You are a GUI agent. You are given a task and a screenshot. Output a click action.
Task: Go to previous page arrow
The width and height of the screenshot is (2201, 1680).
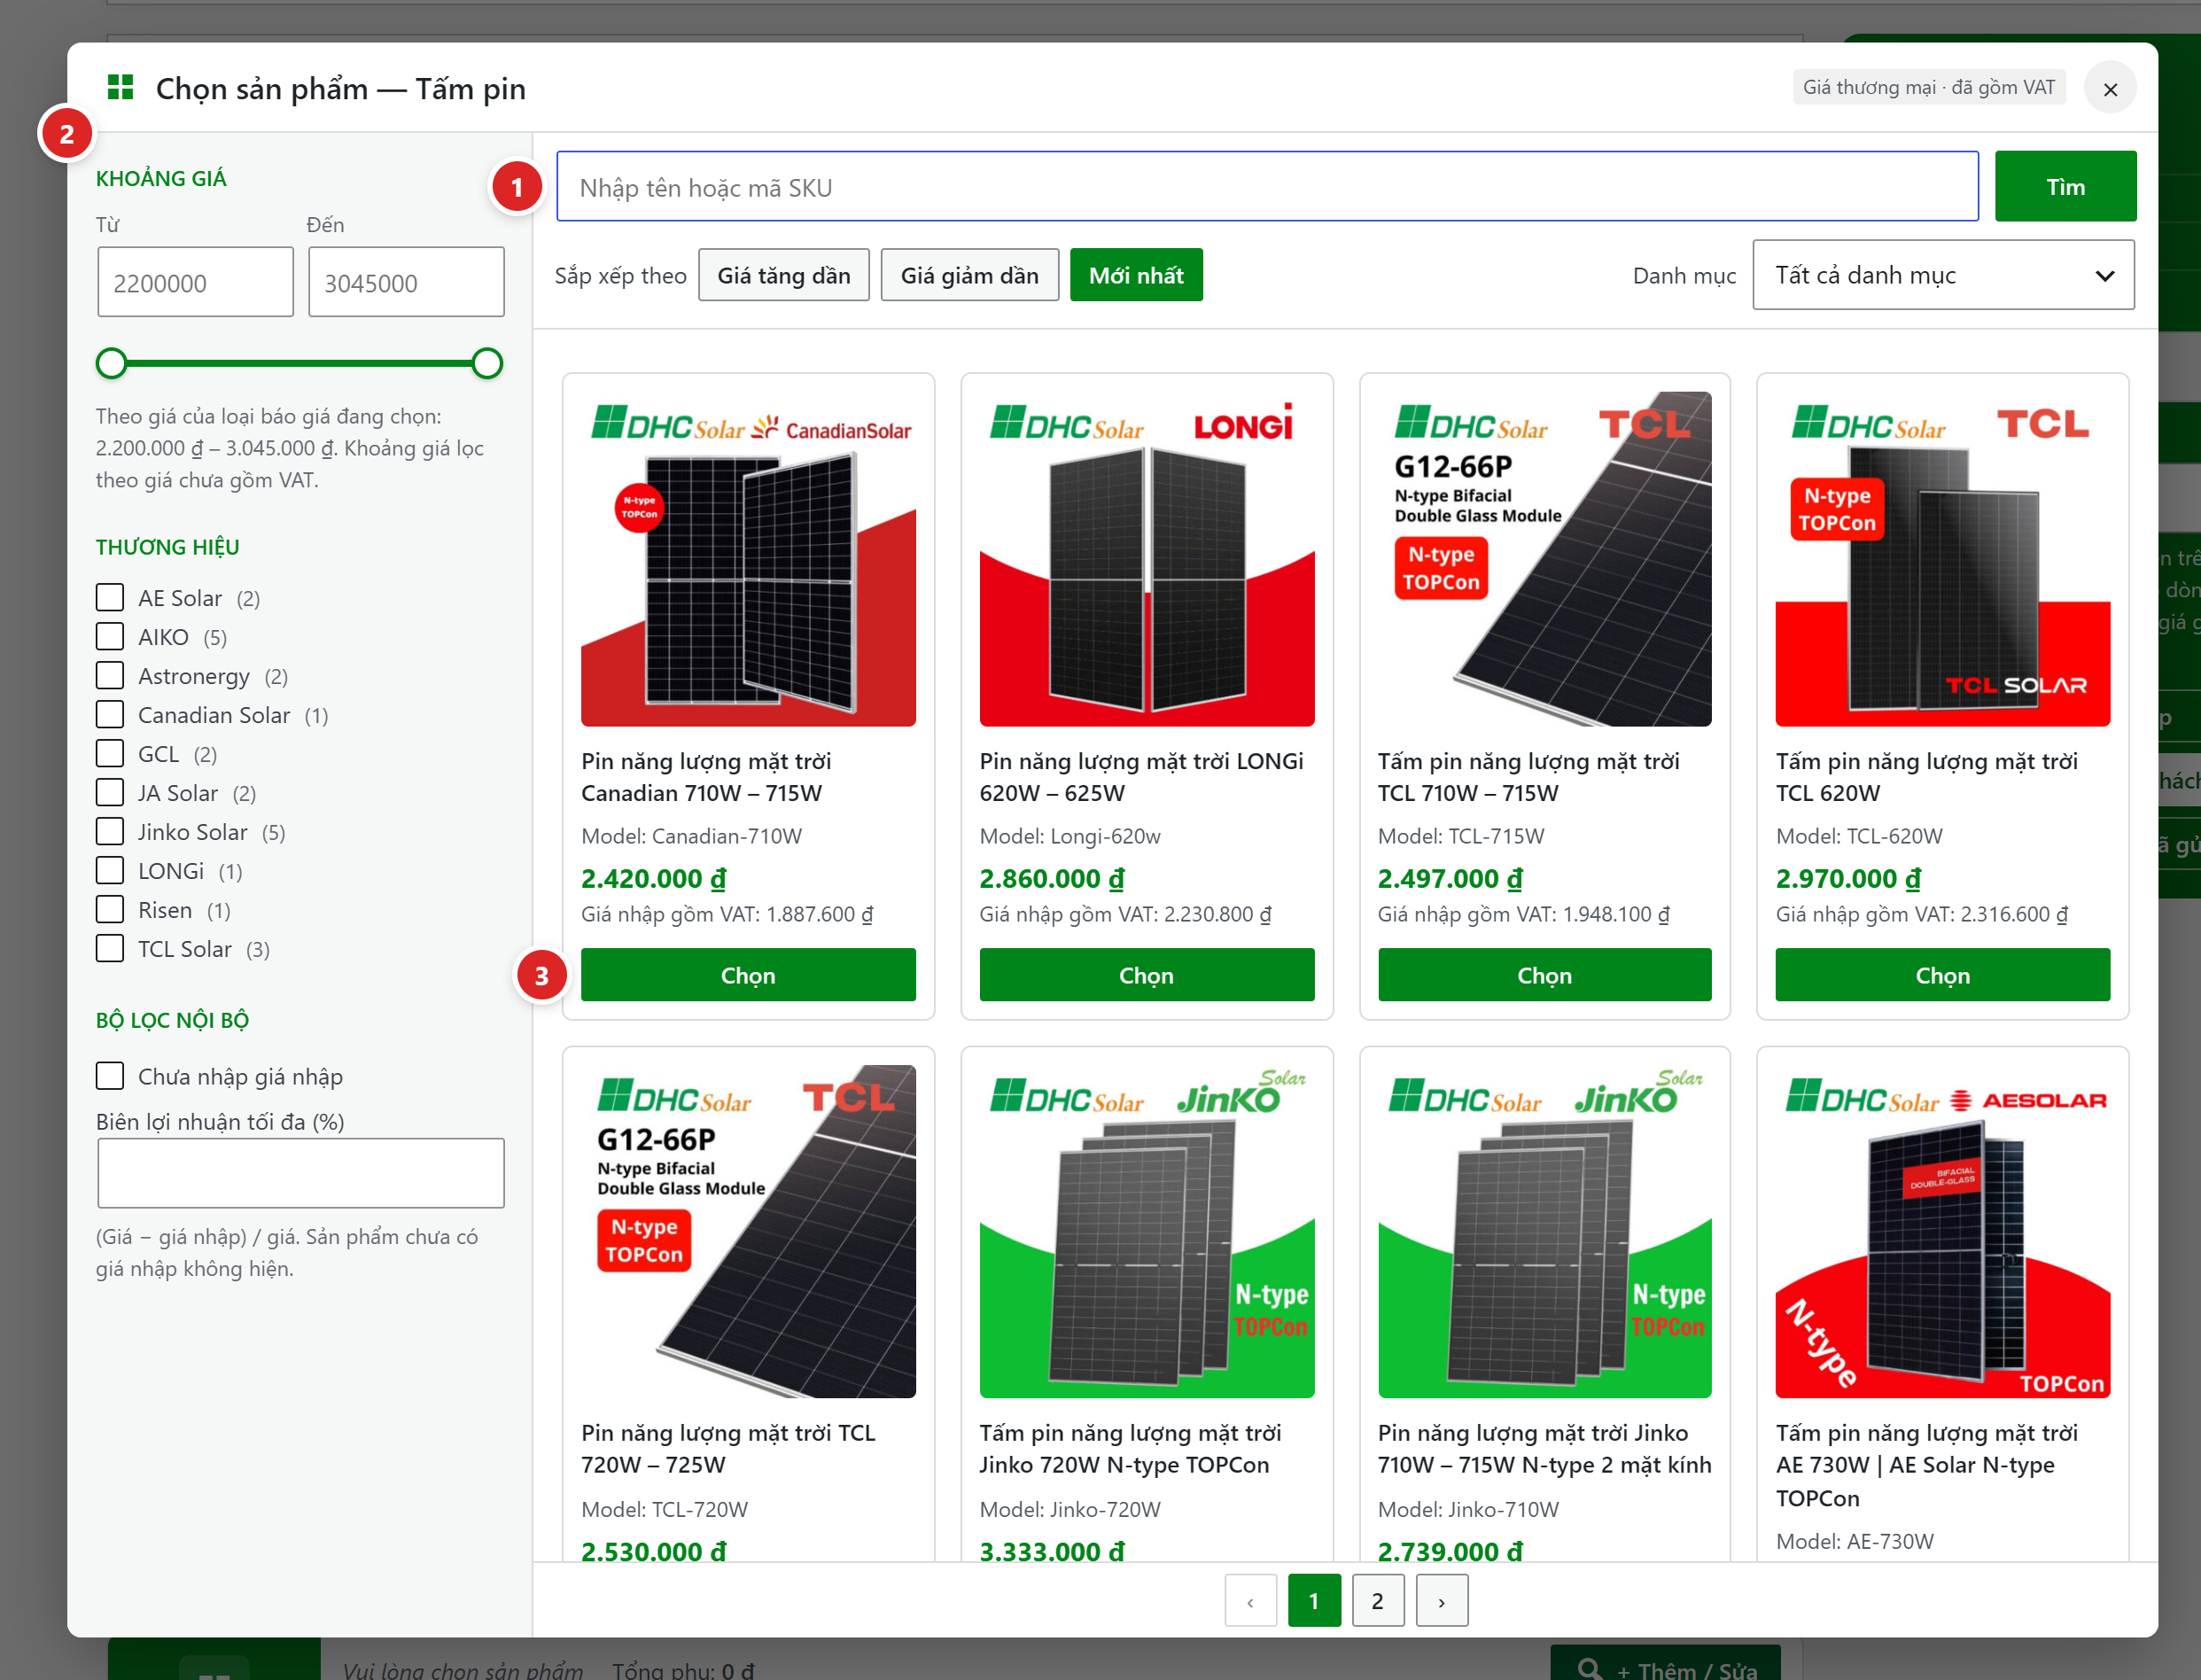tap(1250, 1601)
